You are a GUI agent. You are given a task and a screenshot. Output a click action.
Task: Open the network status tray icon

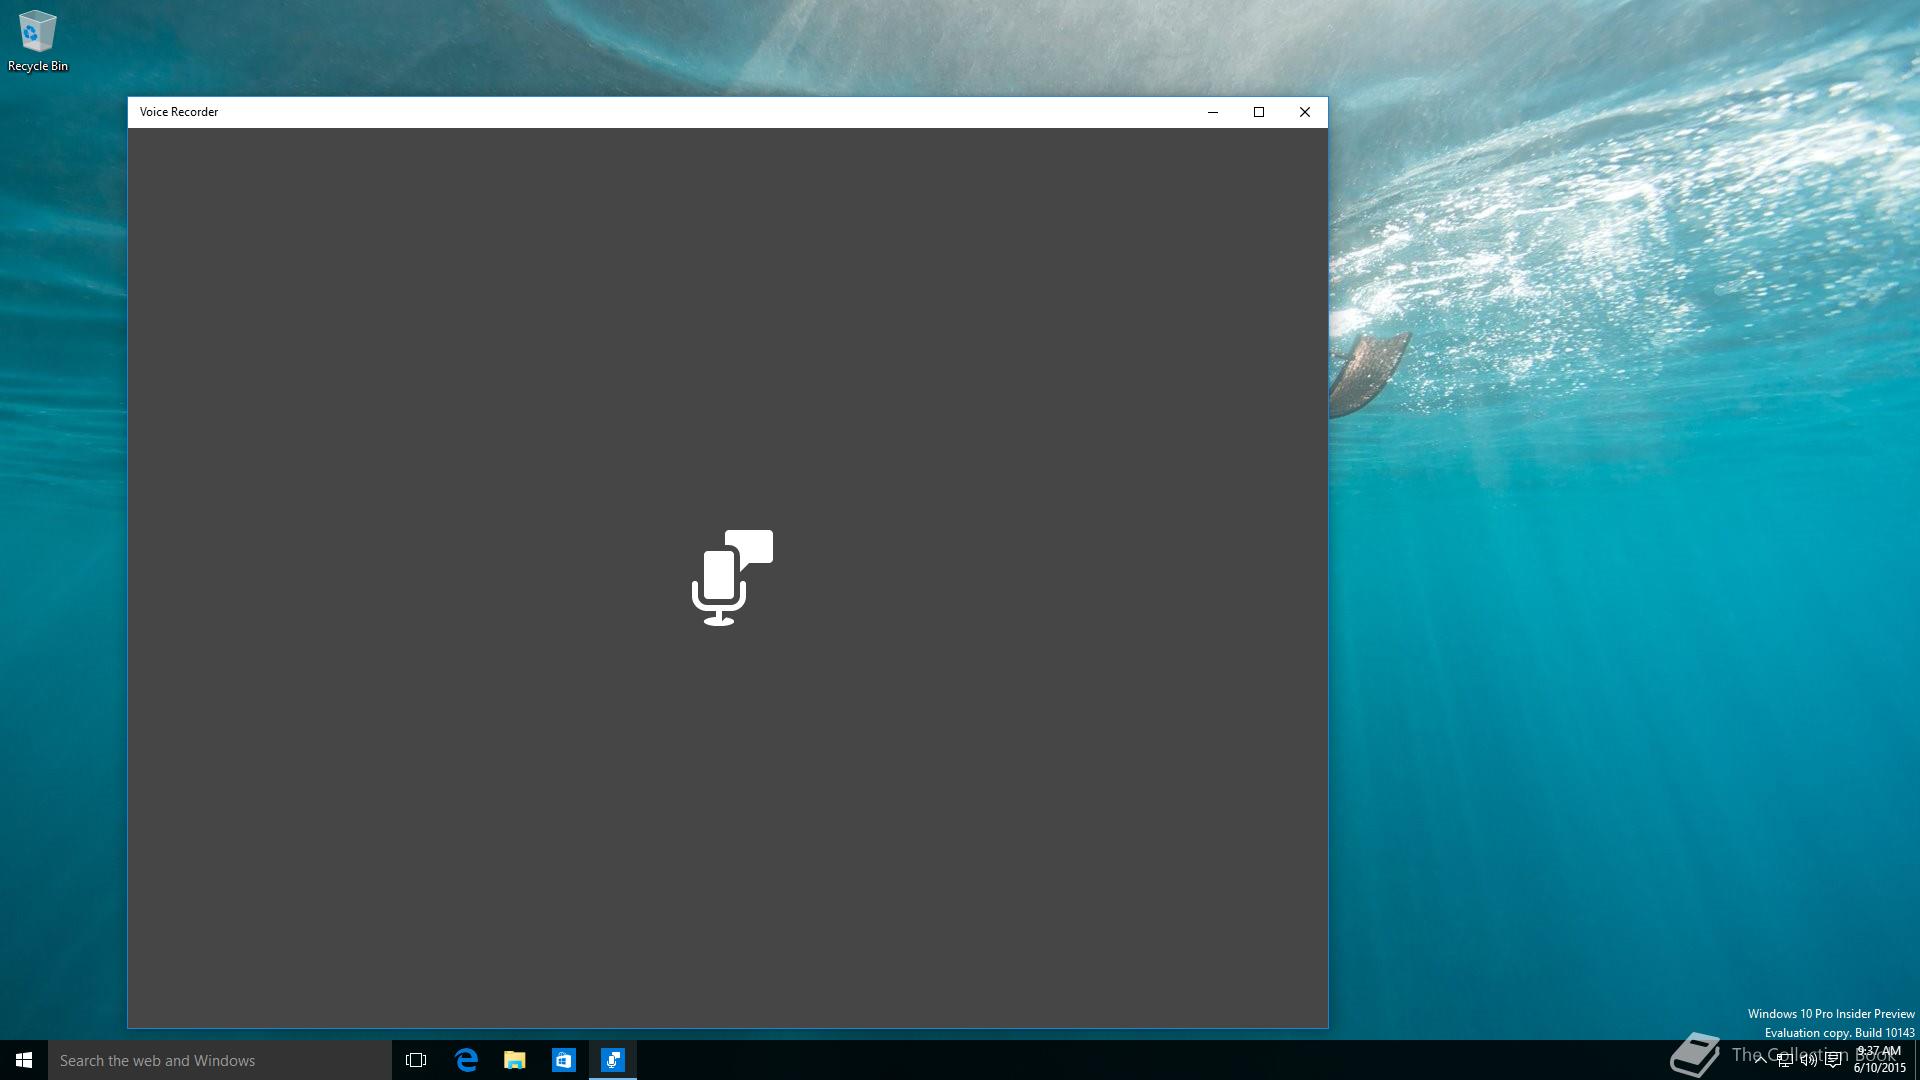point(1785,1060)
